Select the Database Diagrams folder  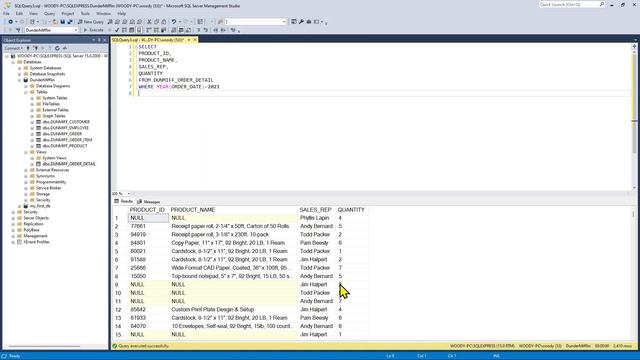click(x=53, y=86)
